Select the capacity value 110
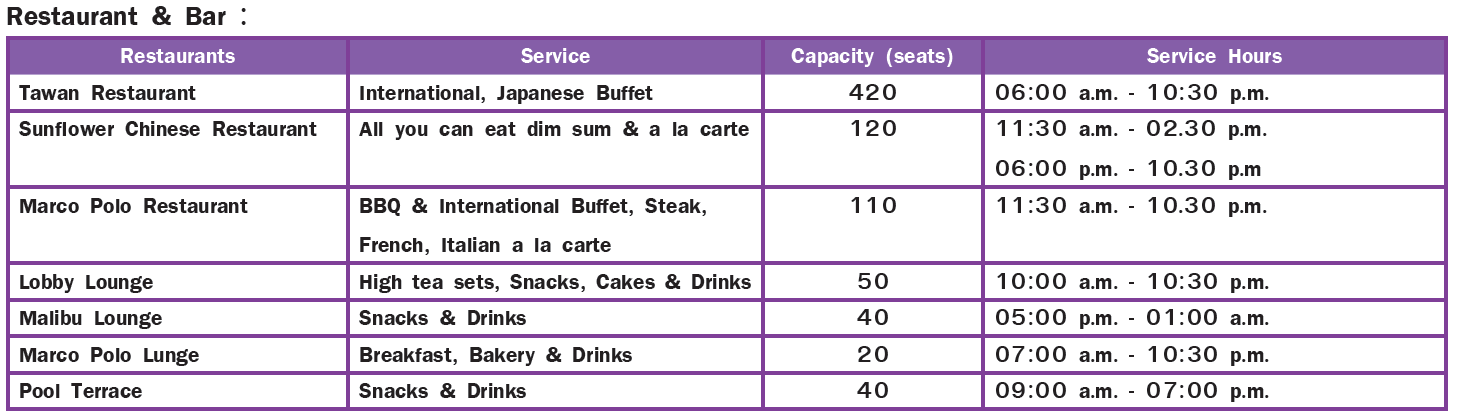The height and width of the screenshot is (417, 1457). [x=873, y=206]
